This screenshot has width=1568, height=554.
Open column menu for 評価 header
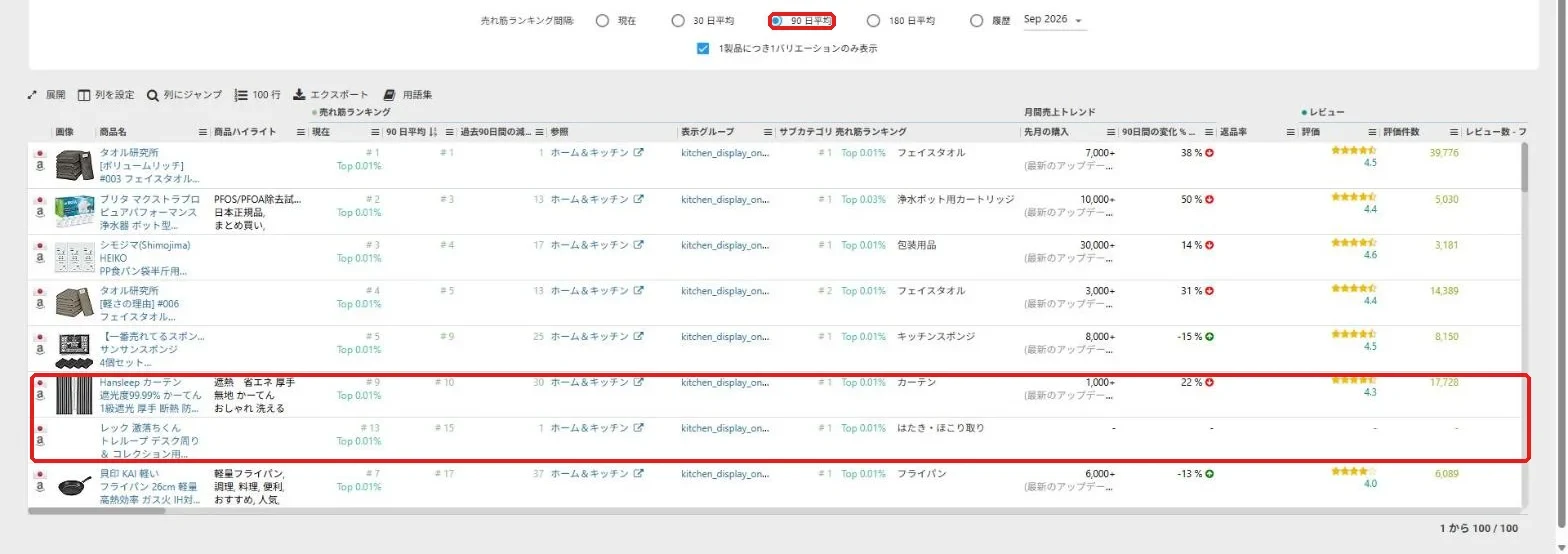(1372, 132)
